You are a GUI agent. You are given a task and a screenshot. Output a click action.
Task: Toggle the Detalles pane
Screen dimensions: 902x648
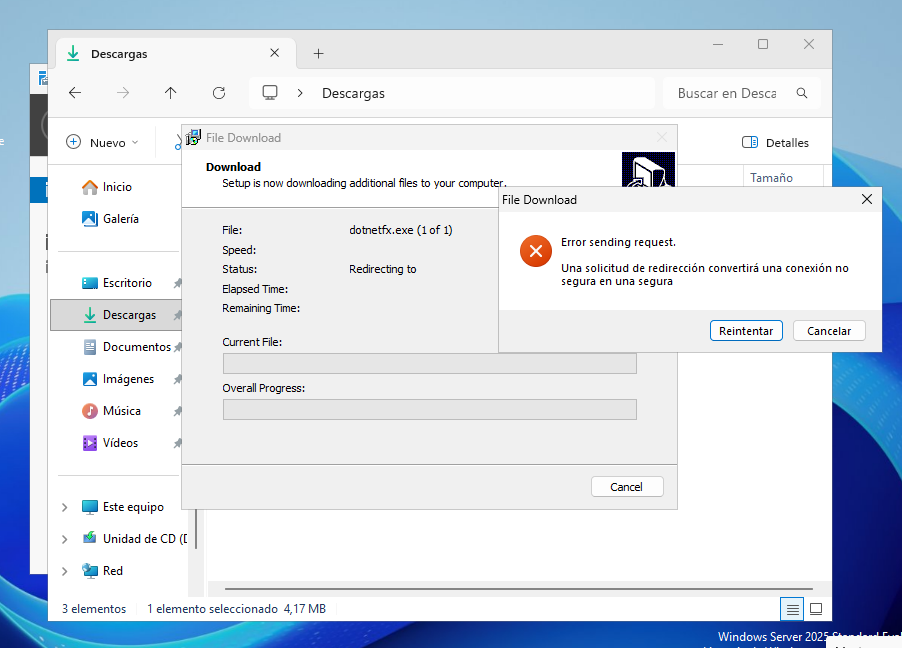[775, 142]
